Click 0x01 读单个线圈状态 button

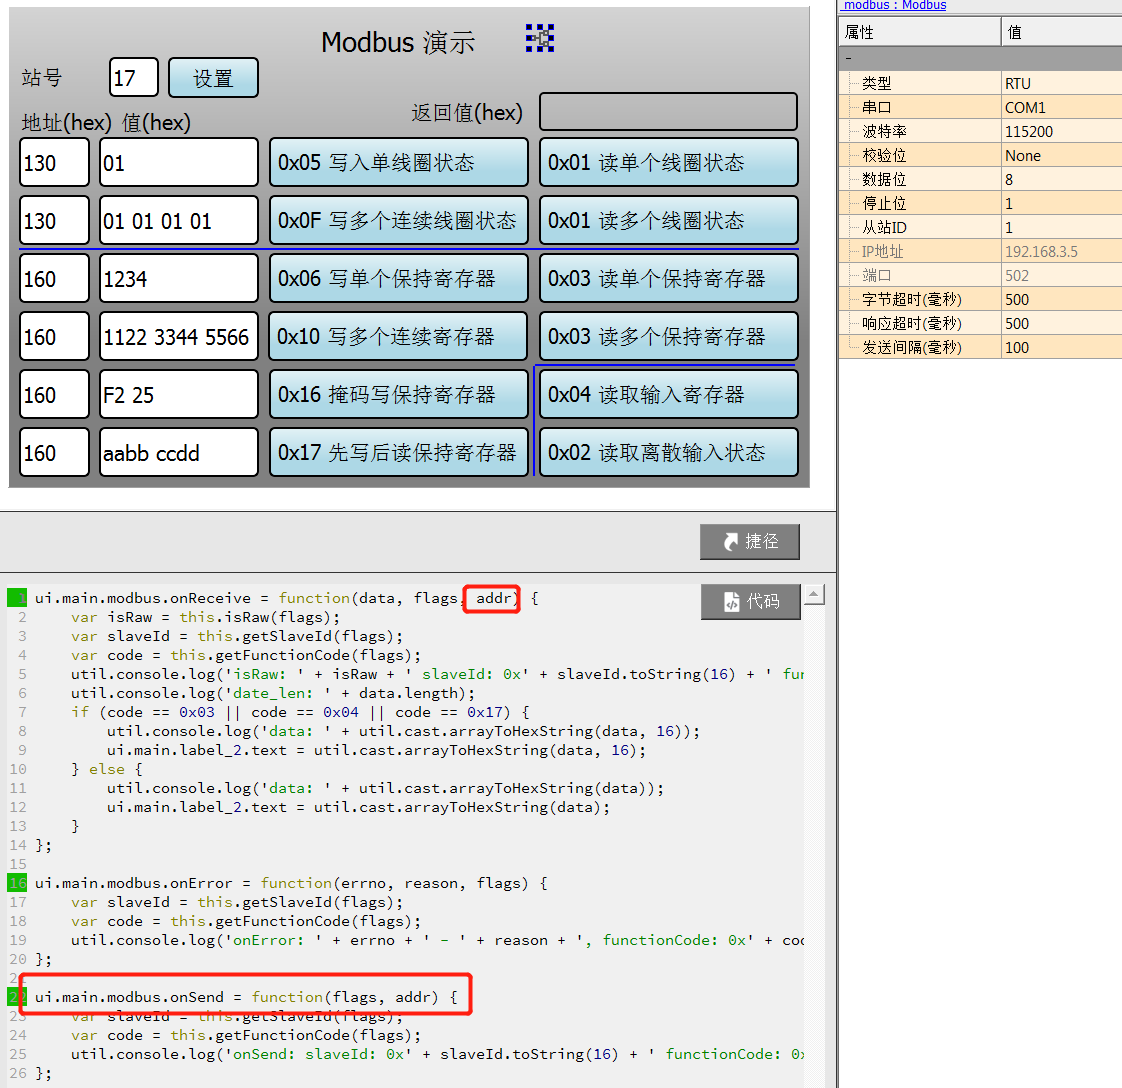[x=668, y=162]
